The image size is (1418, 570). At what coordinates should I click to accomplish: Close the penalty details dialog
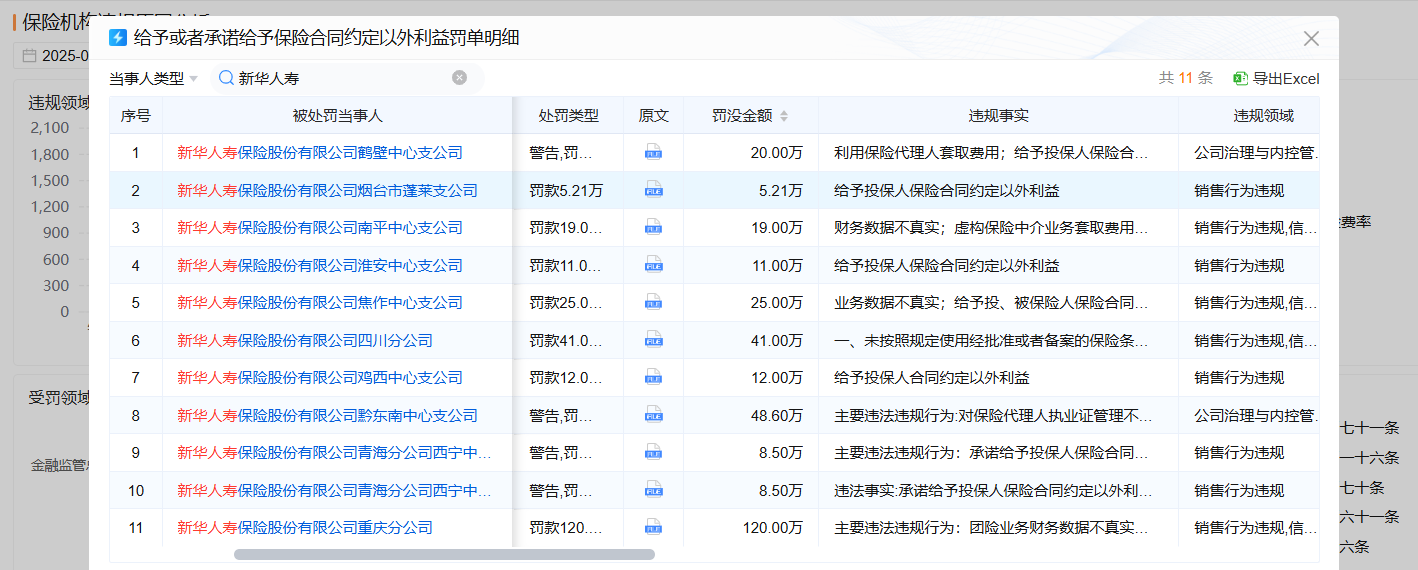[x=1311, y=38]
